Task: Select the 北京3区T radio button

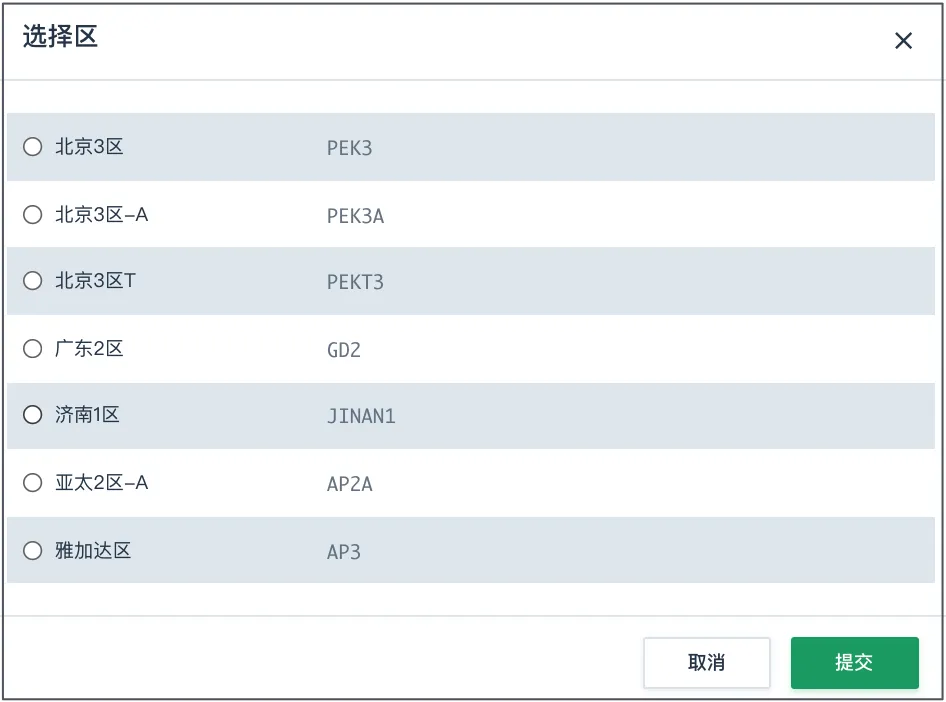Action: (33, 280)
